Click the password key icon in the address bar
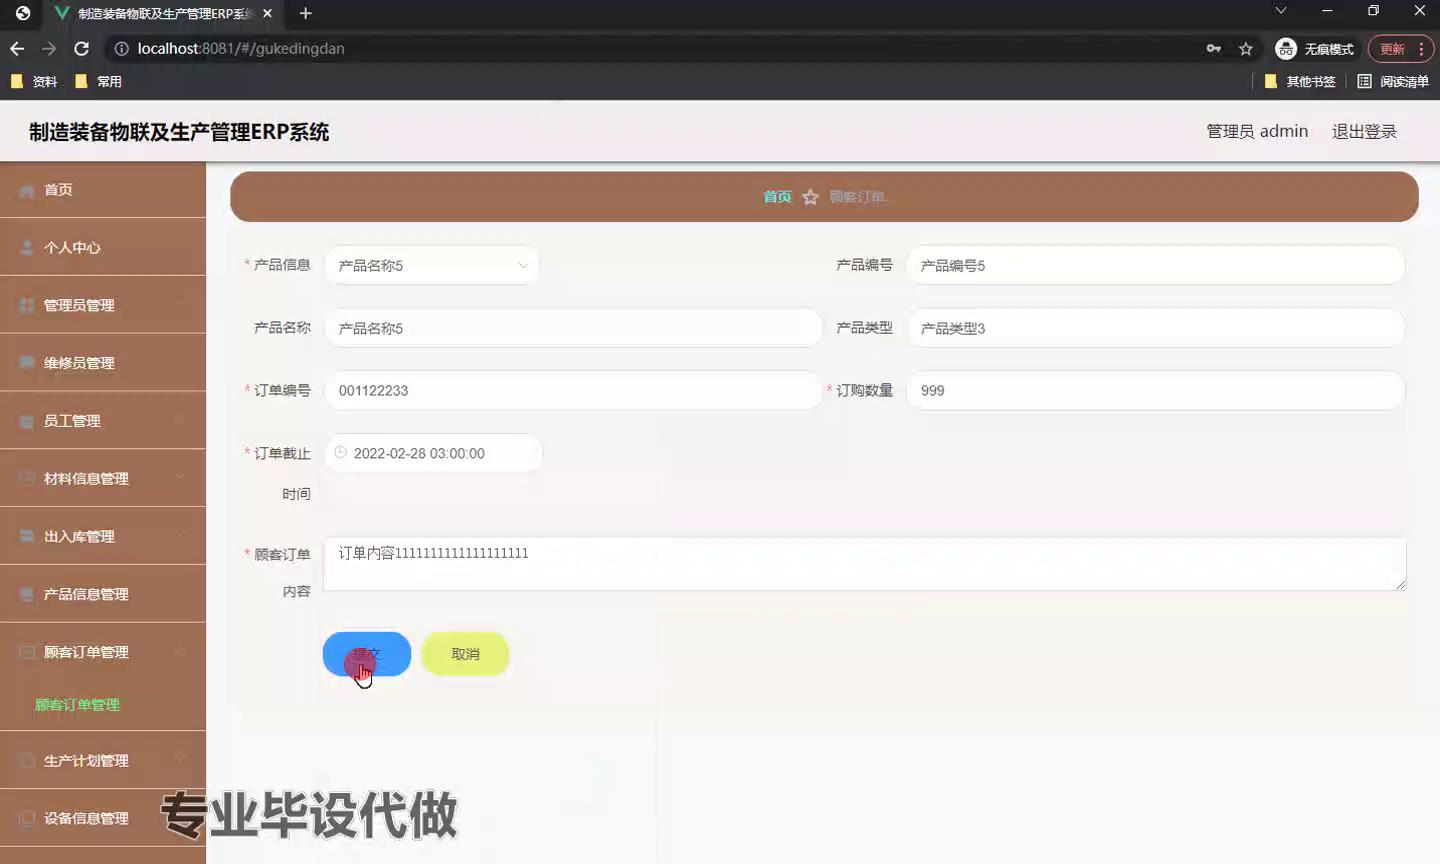 point(1213,49)
